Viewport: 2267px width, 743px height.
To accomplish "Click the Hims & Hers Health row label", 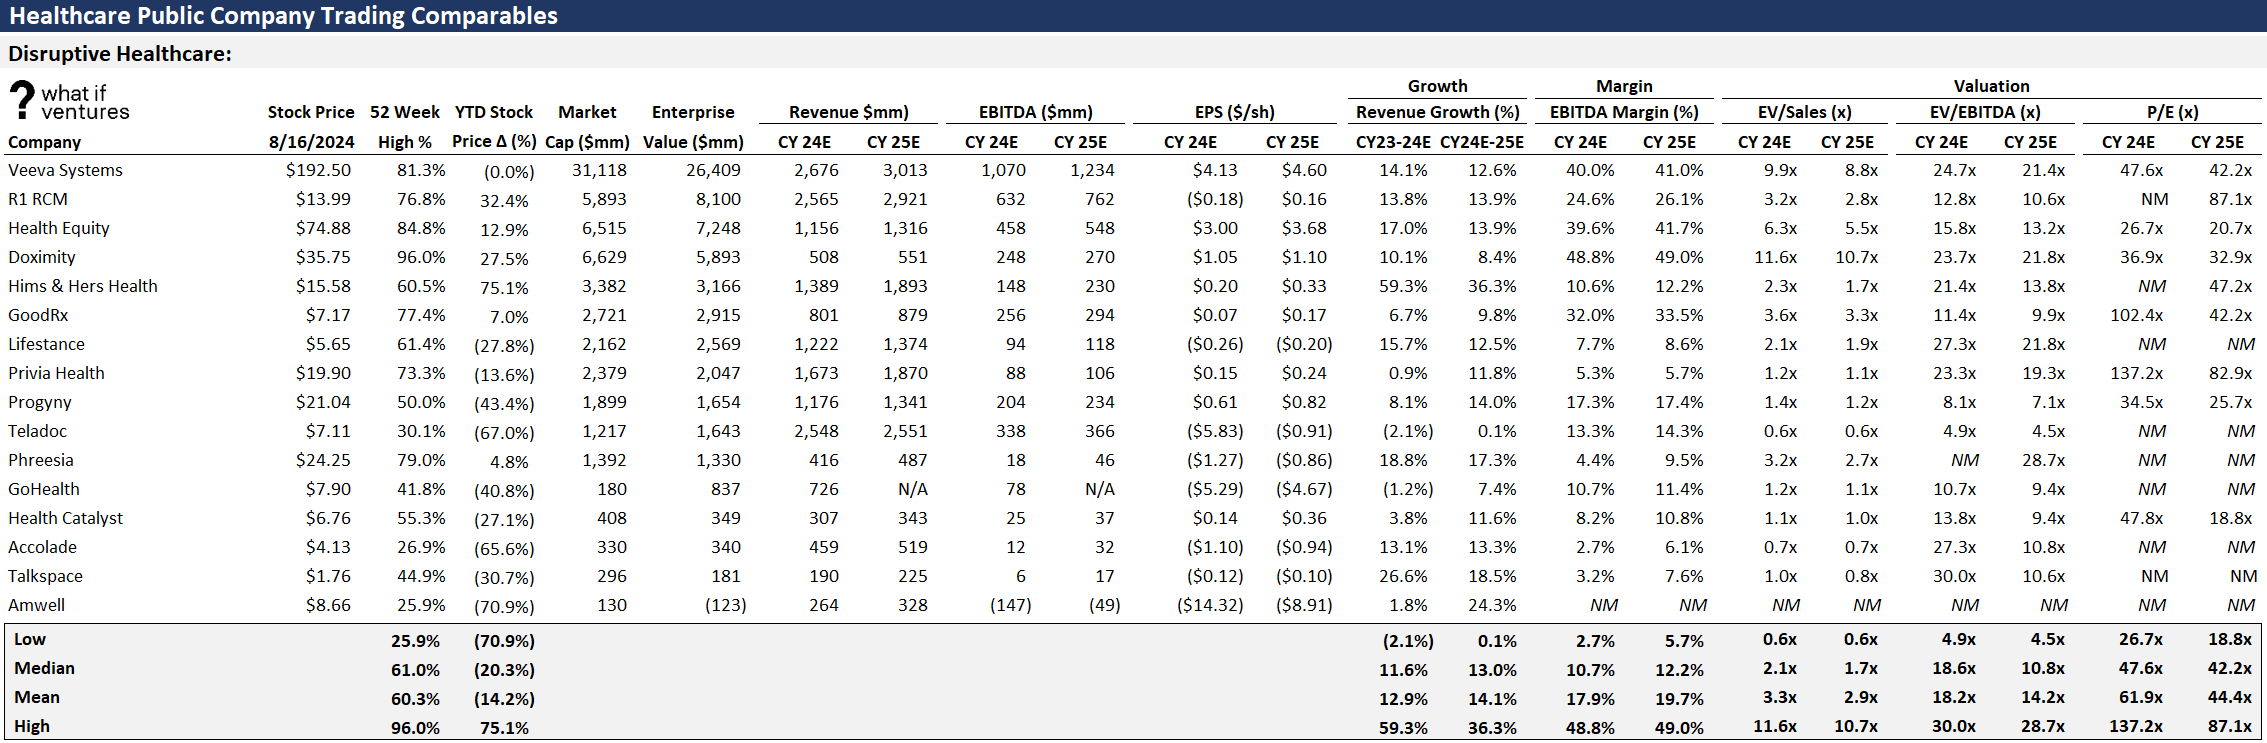I will point(83,286).
